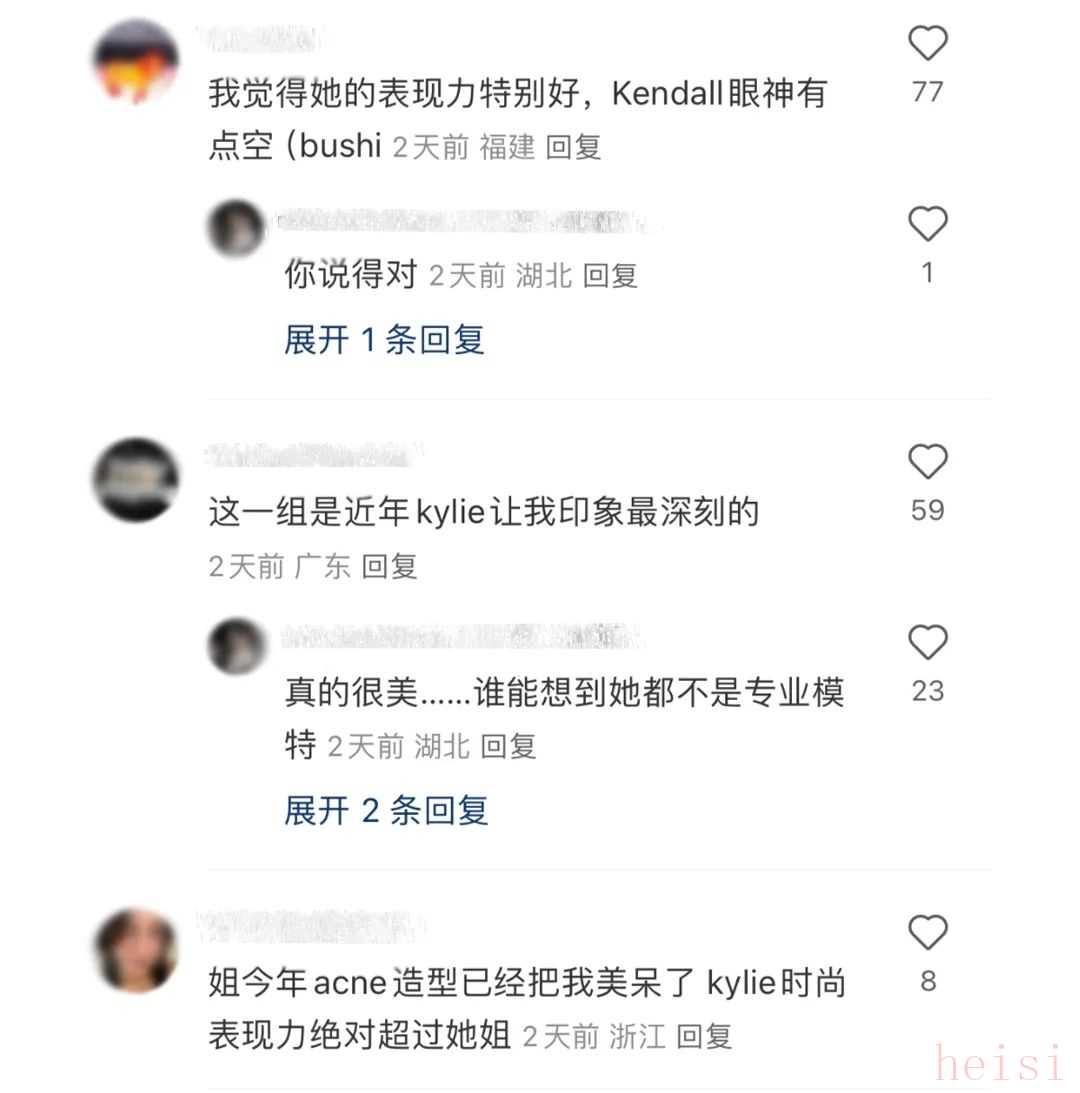Screen dimensions: 1080x1093
Task: Tap 回复 under the 广东 comment
Action: (x=390, y=567)
